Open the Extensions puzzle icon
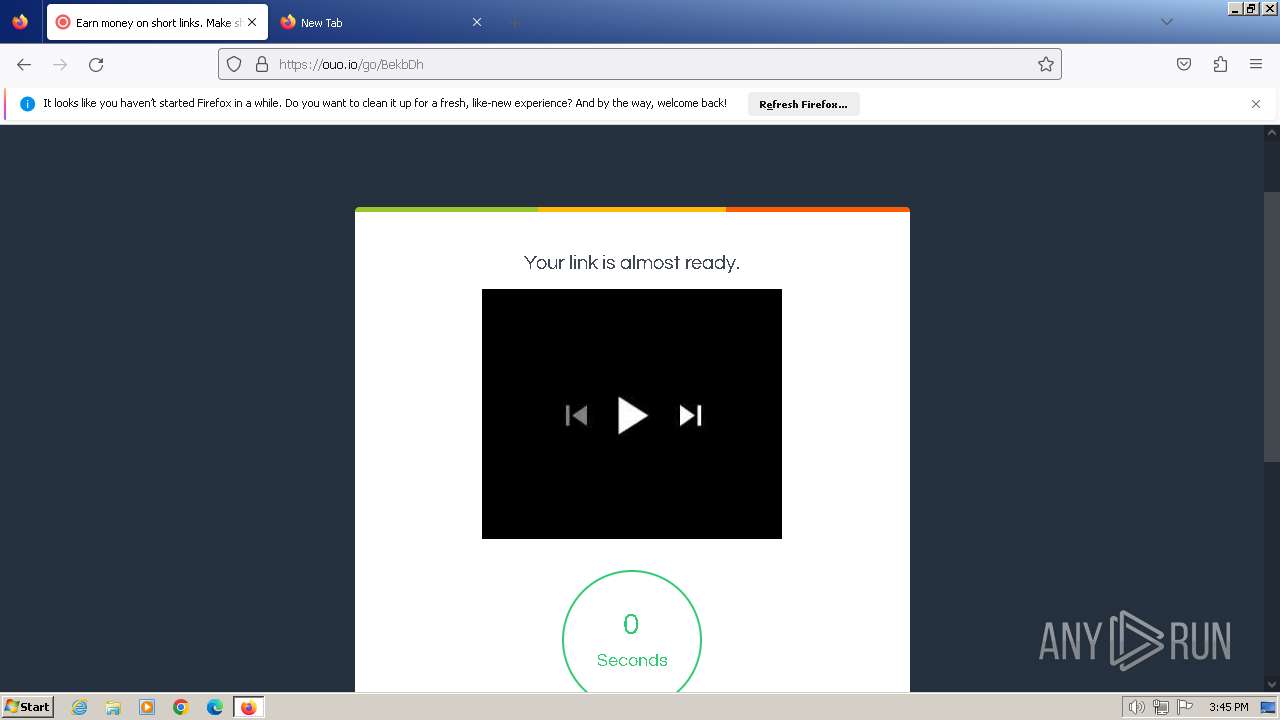The image size is (1280, 720). (x=1220, y=64)
